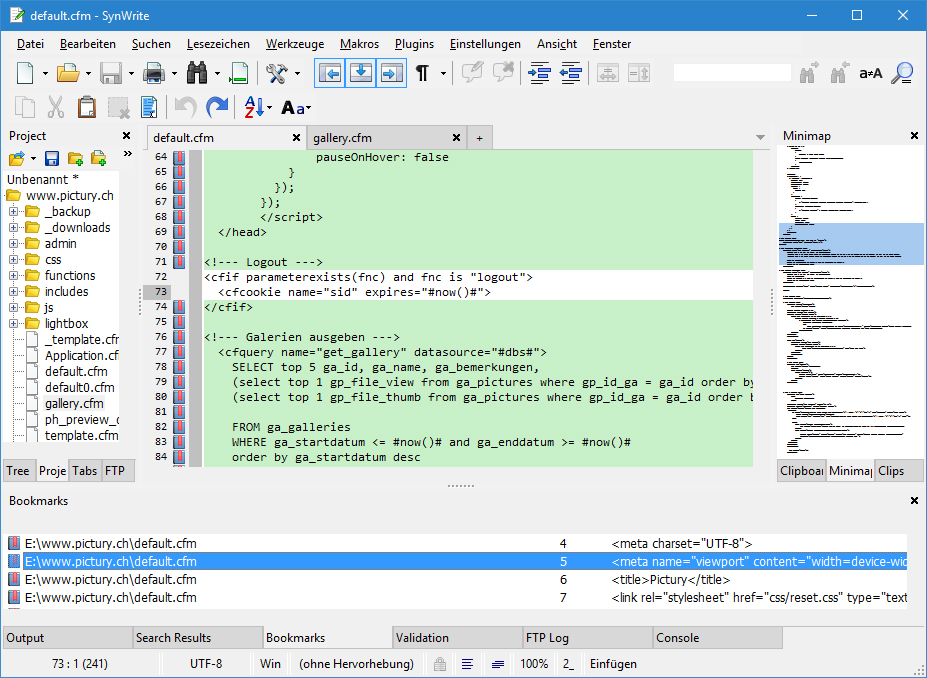
Task: Toggle insert mode Einfügen in status bar
Action: click(613, 664)
